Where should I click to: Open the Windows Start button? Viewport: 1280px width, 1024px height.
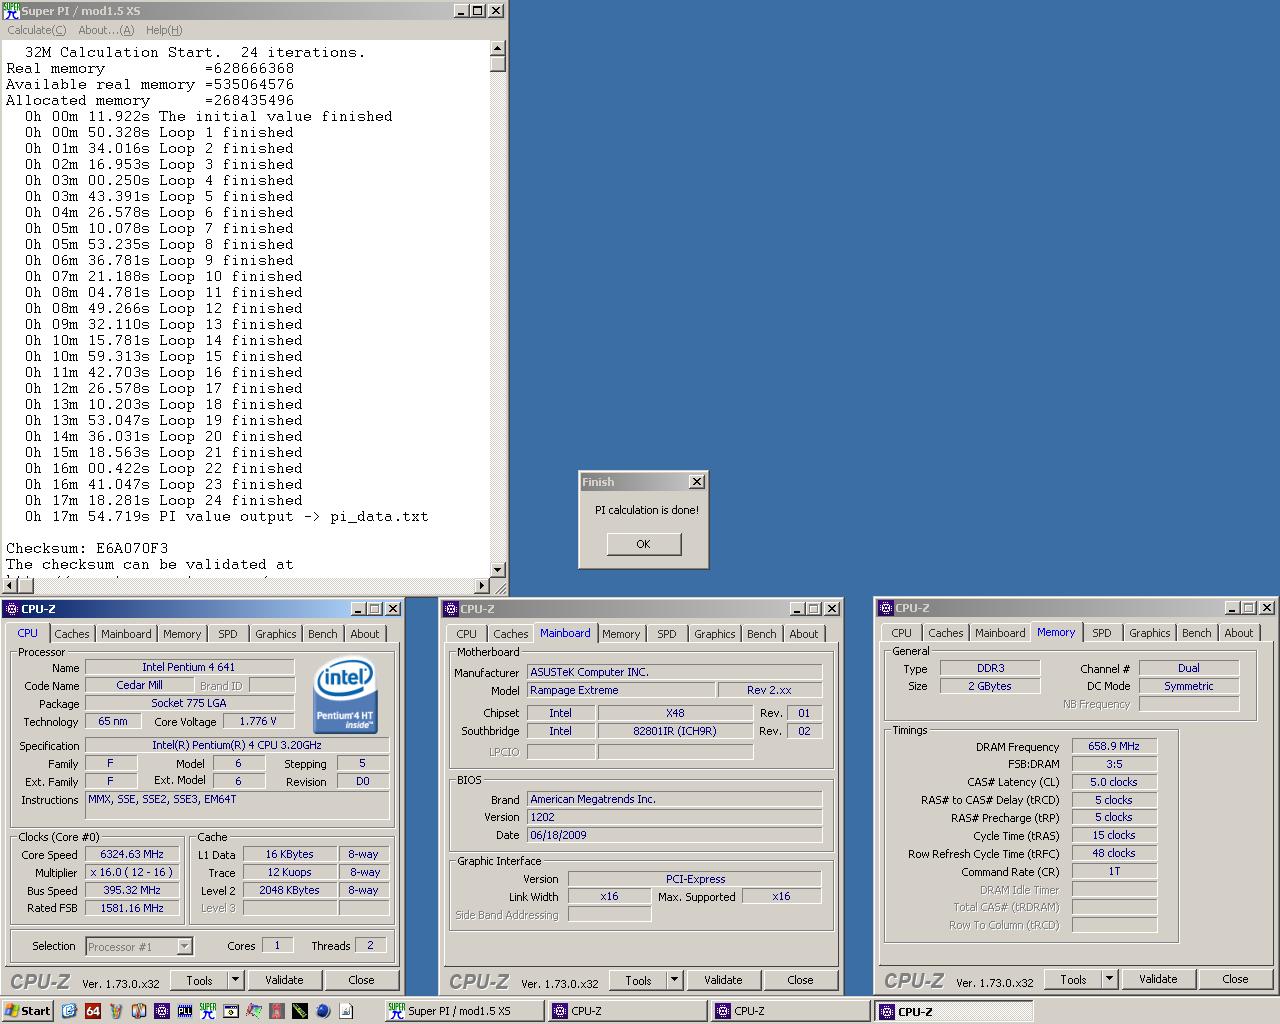tap(28, 1011)
